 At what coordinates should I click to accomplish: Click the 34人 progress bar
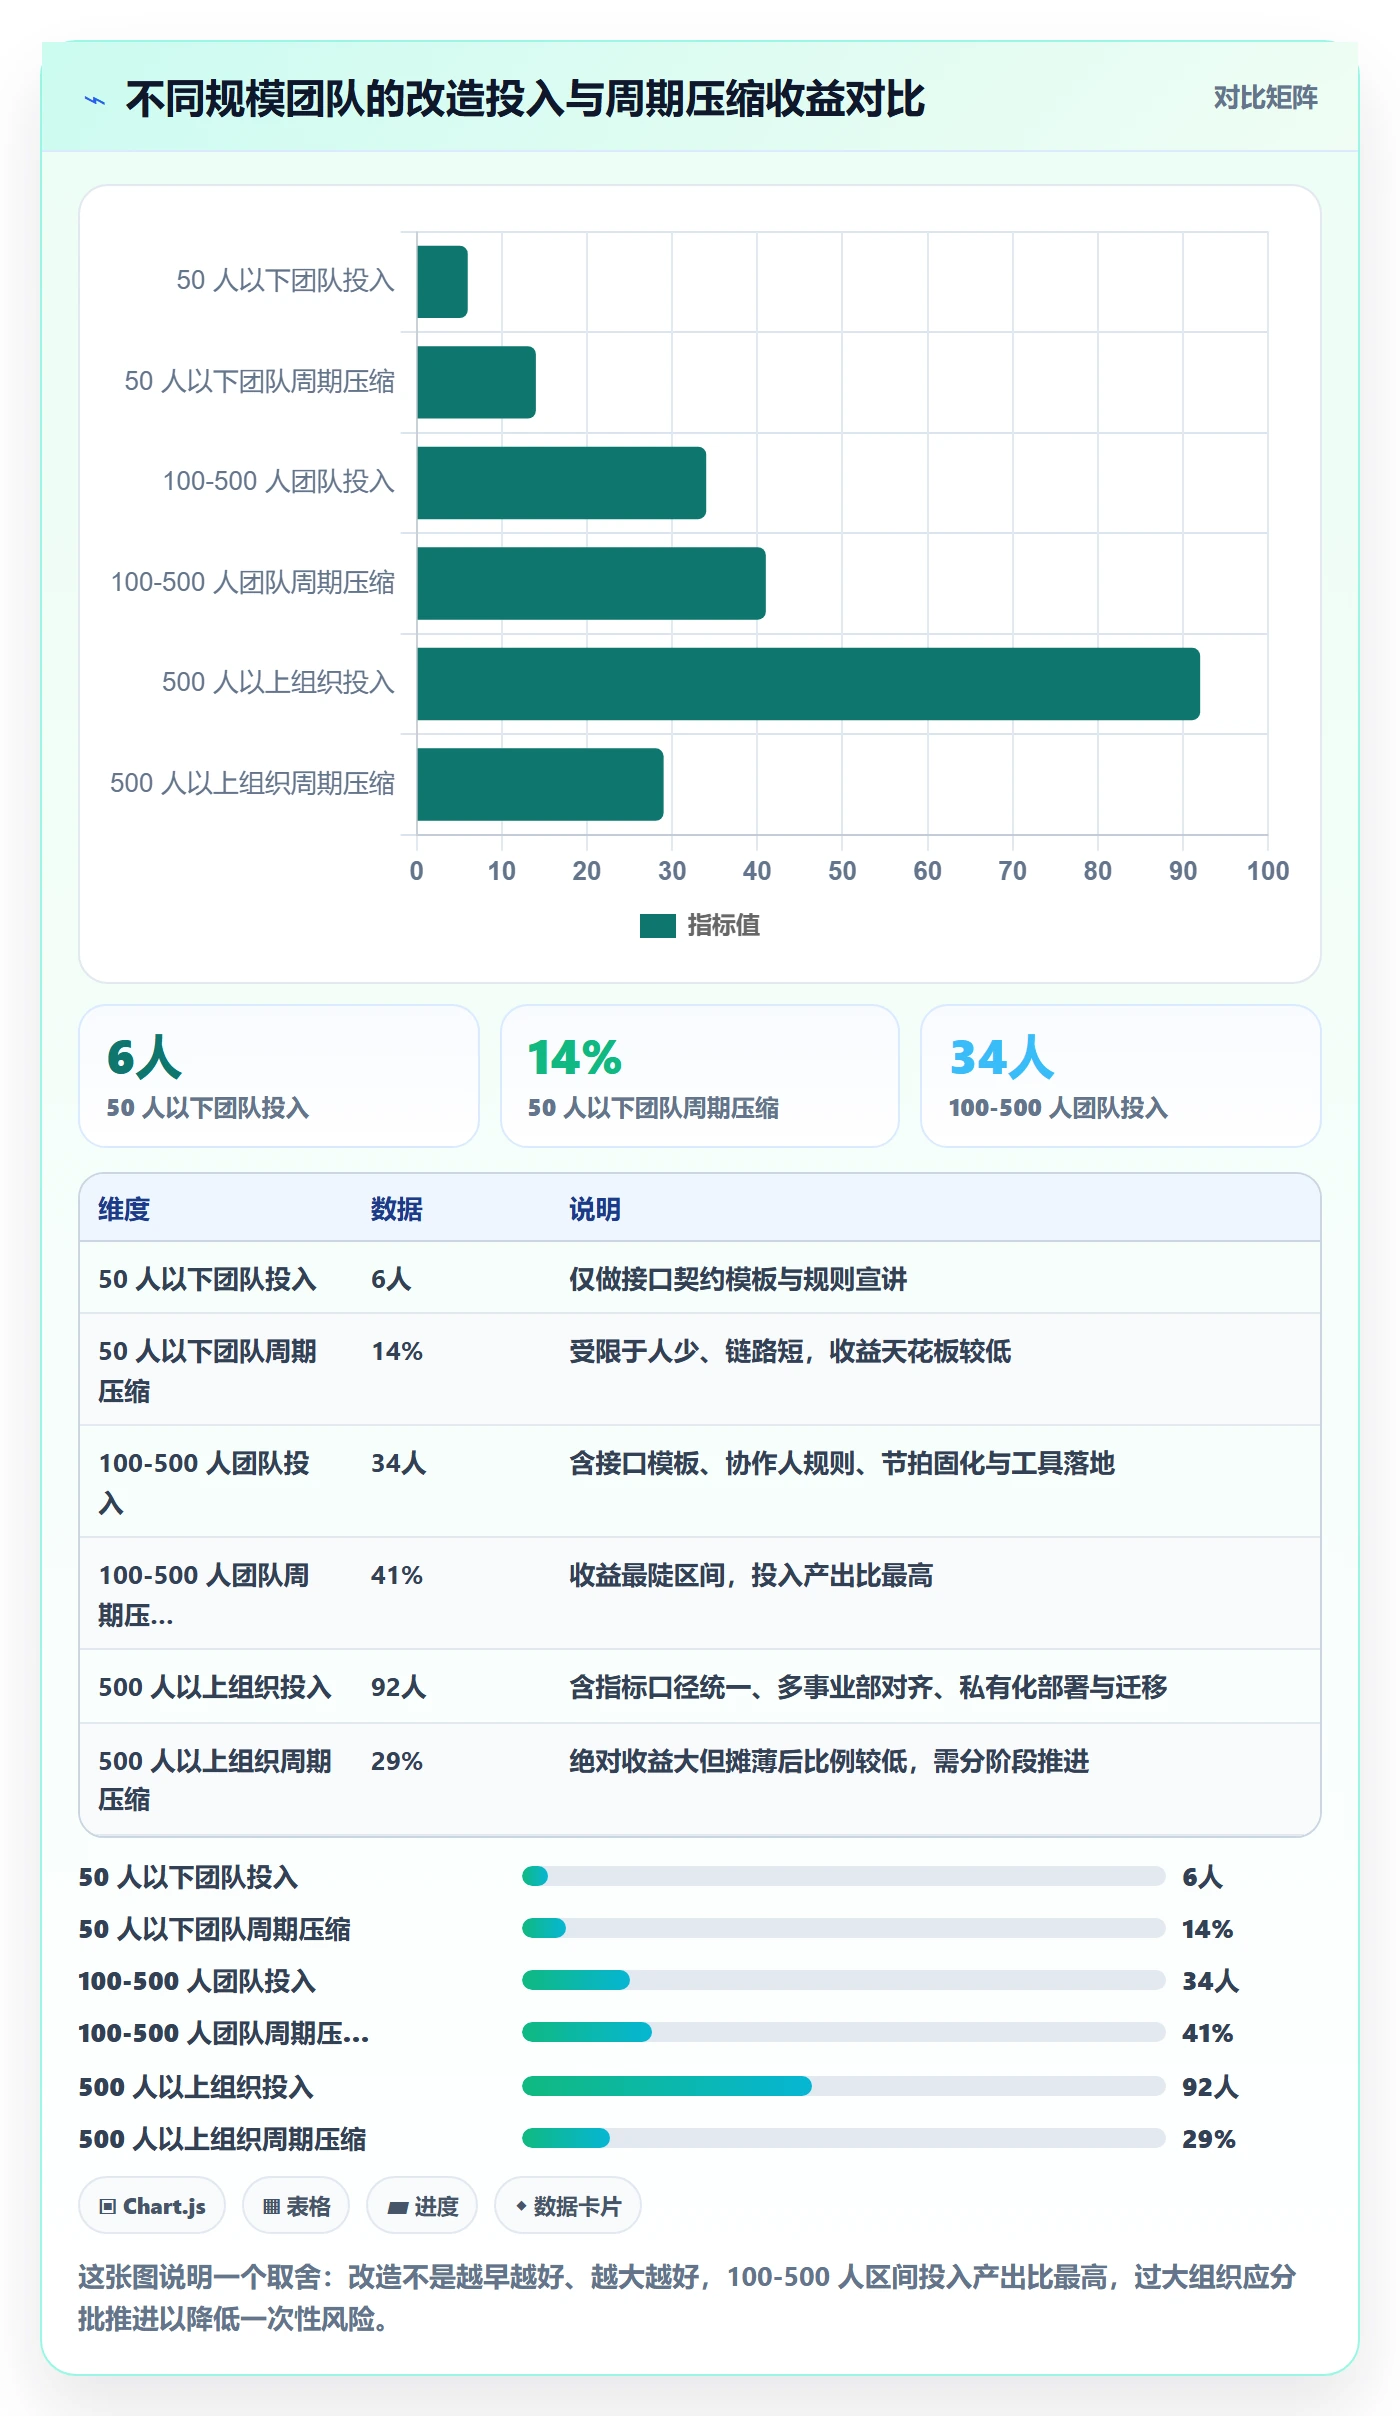click(x=843, y=1980)
